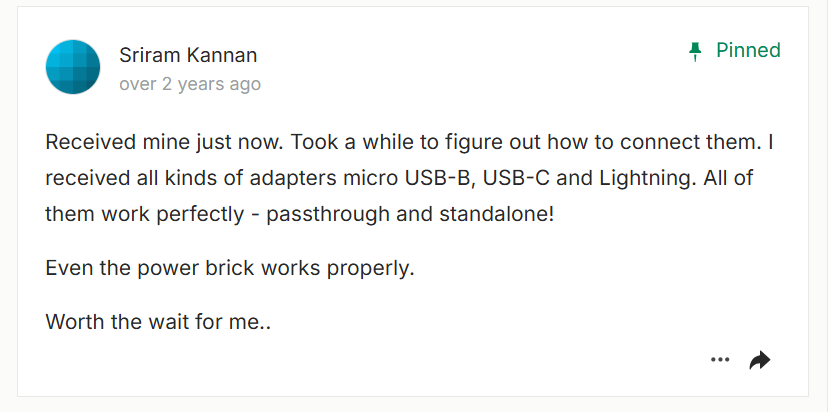Click the "over 2 years ago" timestamp
Image resolution: width=829 pixels, height=412 pixels.
pos(190,84)
